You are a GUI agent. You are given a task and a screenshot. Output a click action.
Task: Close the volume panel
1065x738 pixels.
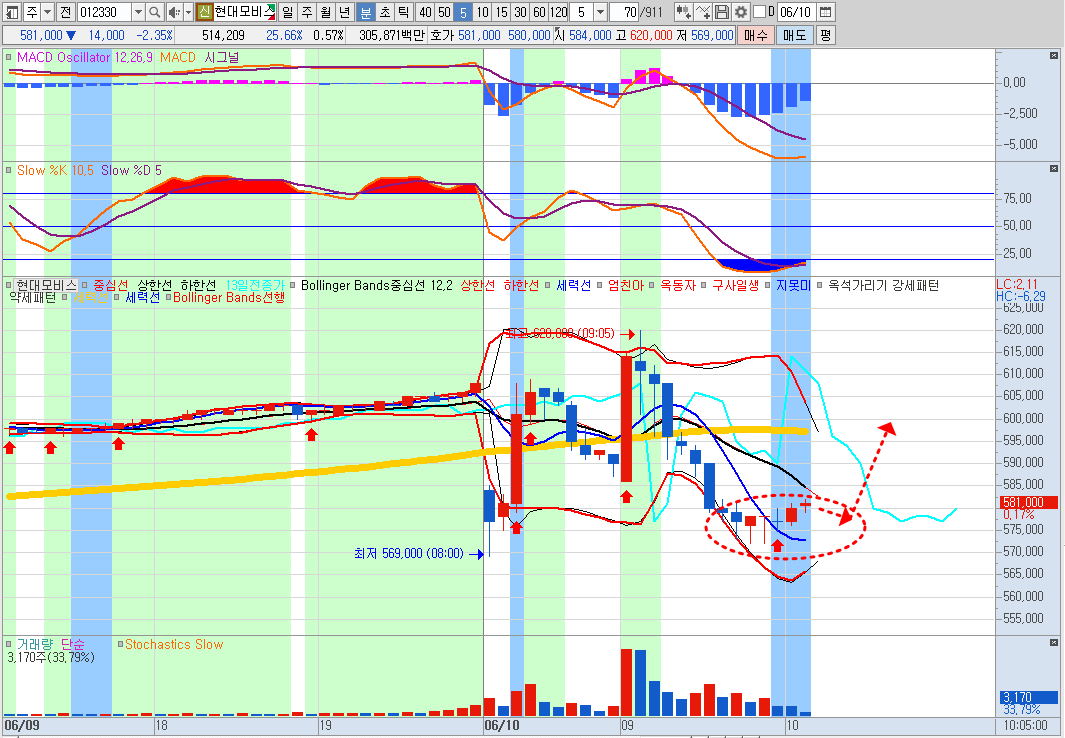click(1053, 642)
